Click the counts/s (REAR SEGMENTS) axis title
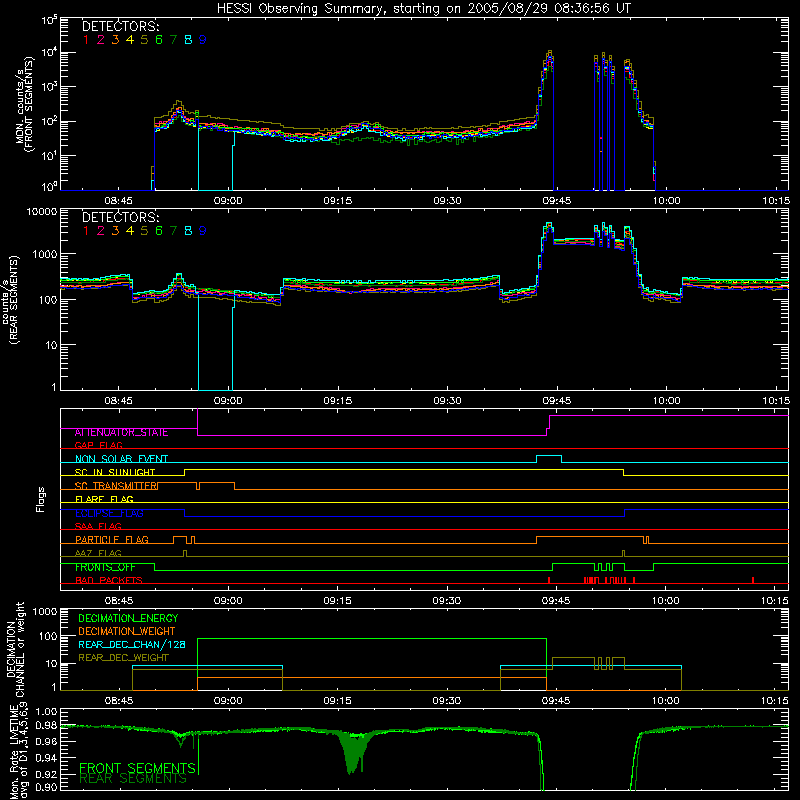 click(10, 299)
